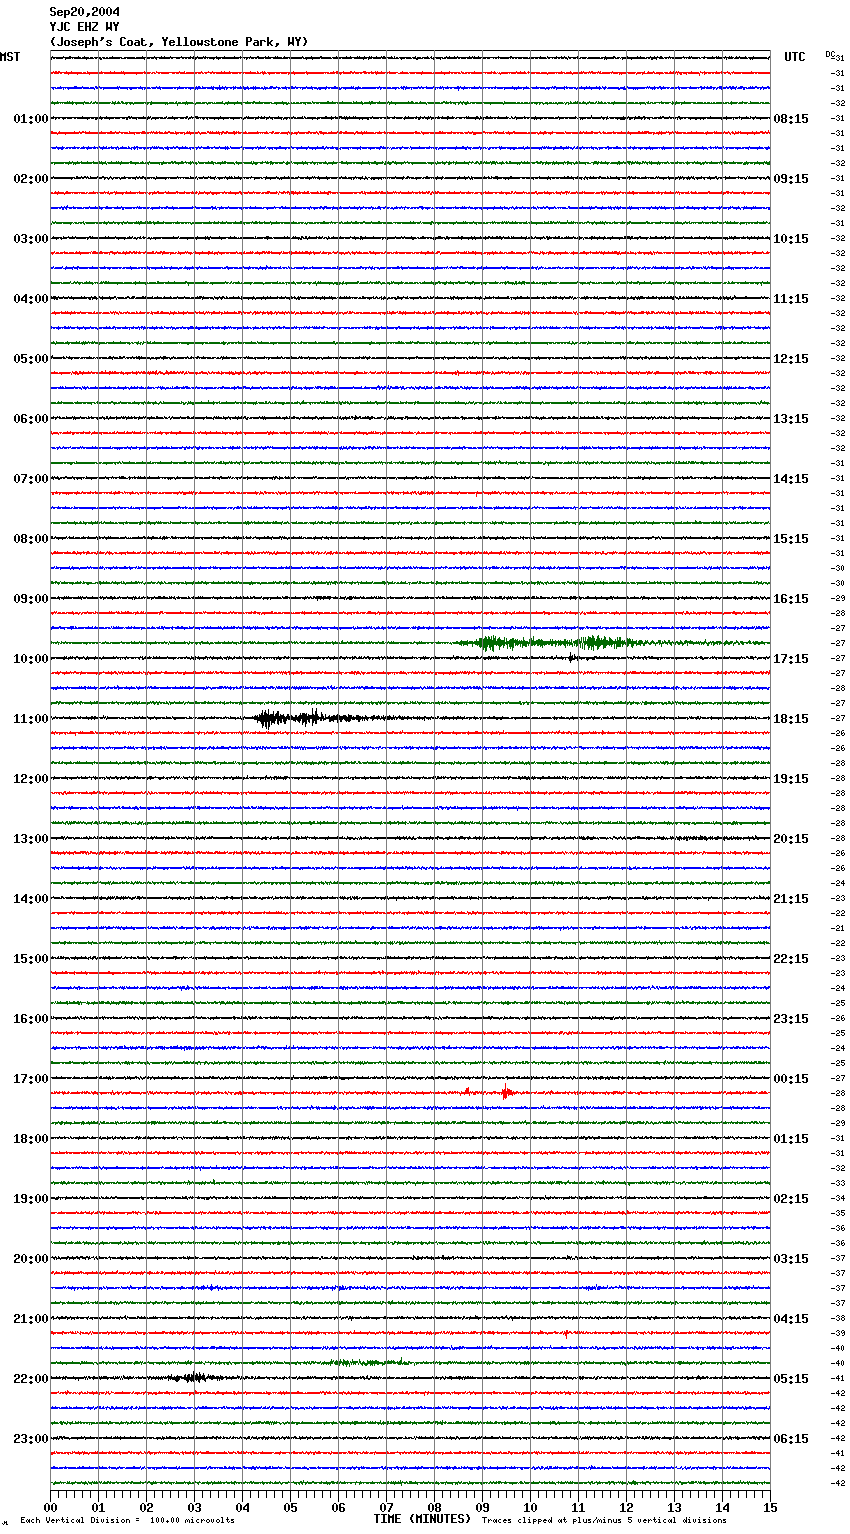
Task: Select the 08:00 MST hour label
Action: pos(30,539)
